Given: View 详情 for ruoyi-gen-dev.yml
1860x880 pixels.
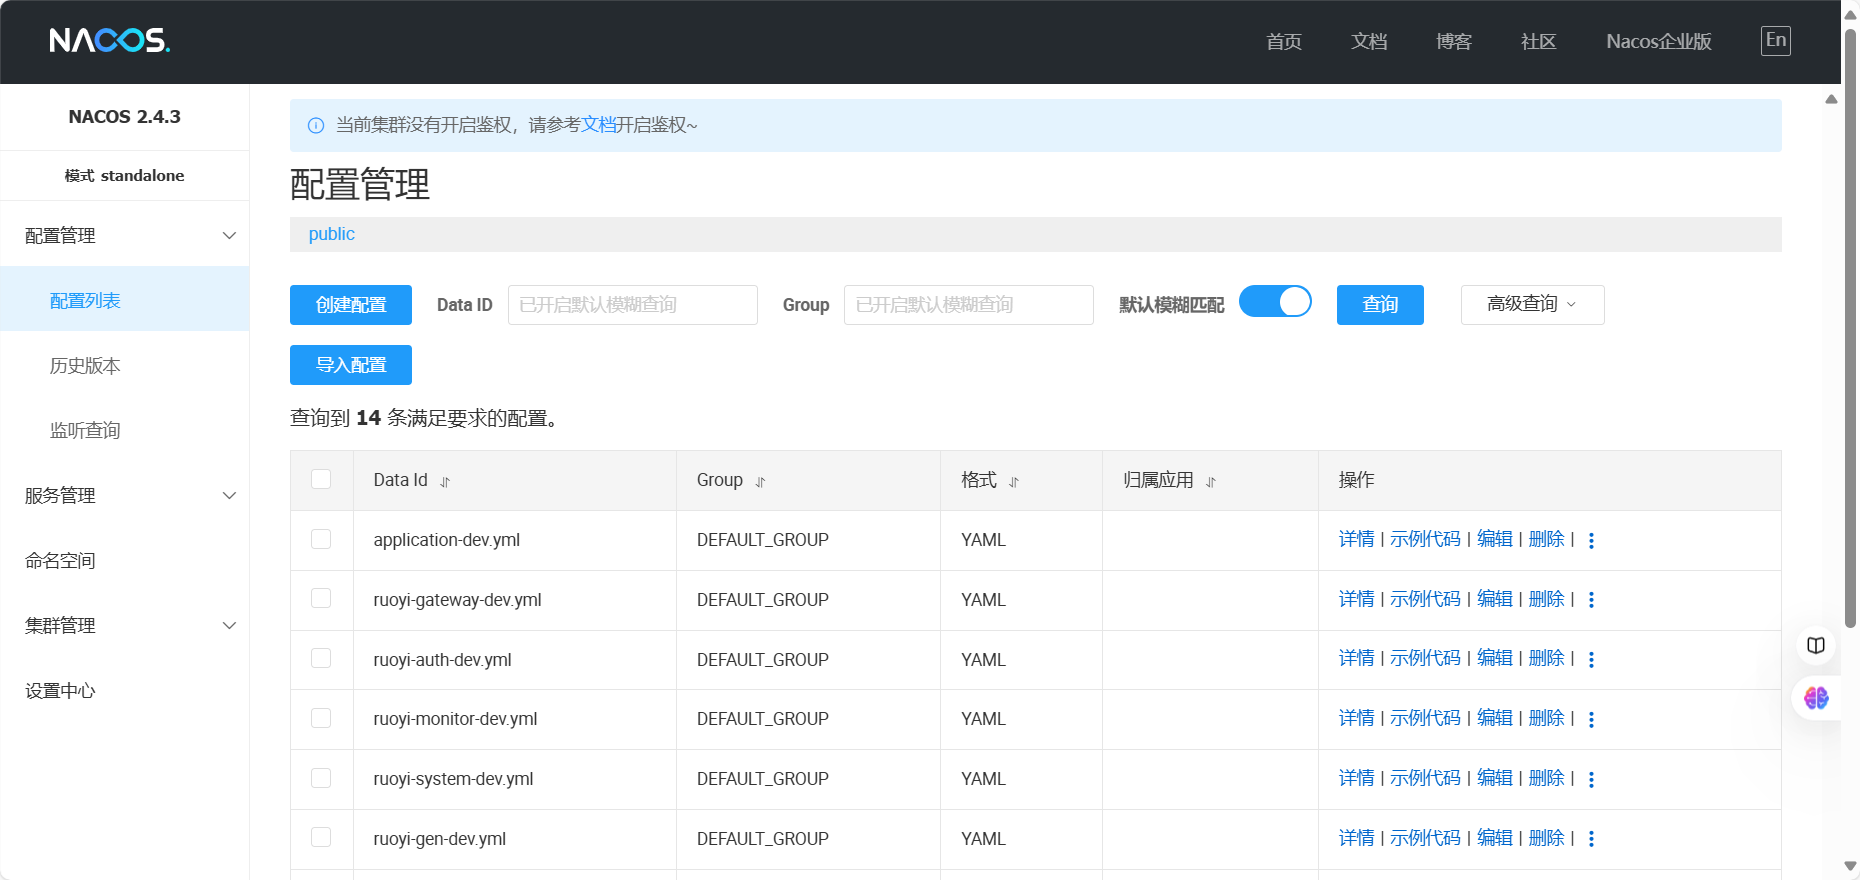Looking at the screenshot, I should pos(1356,838).
